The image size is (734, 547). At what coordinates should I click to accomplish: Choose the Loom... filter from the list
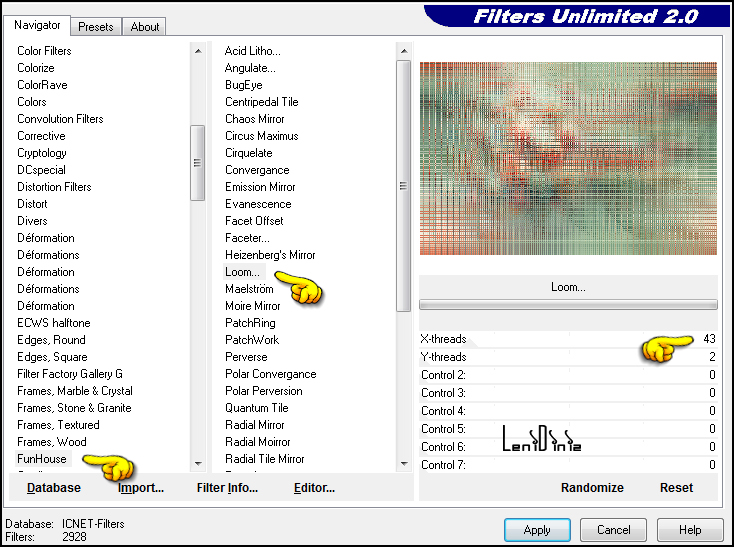pyautogui.click(x=242, y=272)
